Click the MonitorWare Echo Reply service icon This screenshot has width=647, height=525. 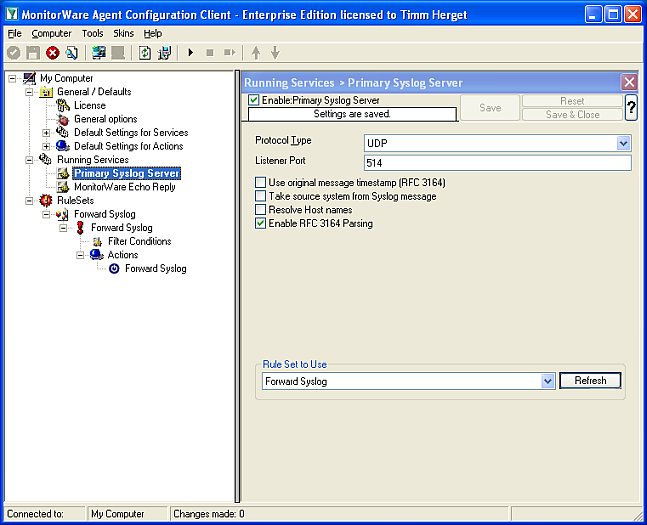pos(63,187)
